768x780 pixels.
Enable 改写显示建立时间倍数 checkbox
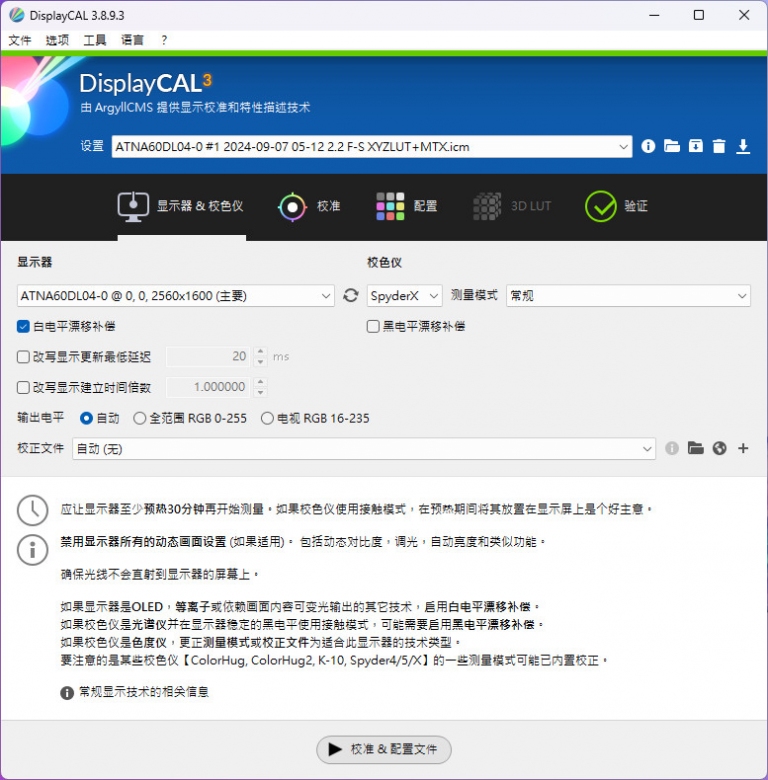(x=23, y=388)
